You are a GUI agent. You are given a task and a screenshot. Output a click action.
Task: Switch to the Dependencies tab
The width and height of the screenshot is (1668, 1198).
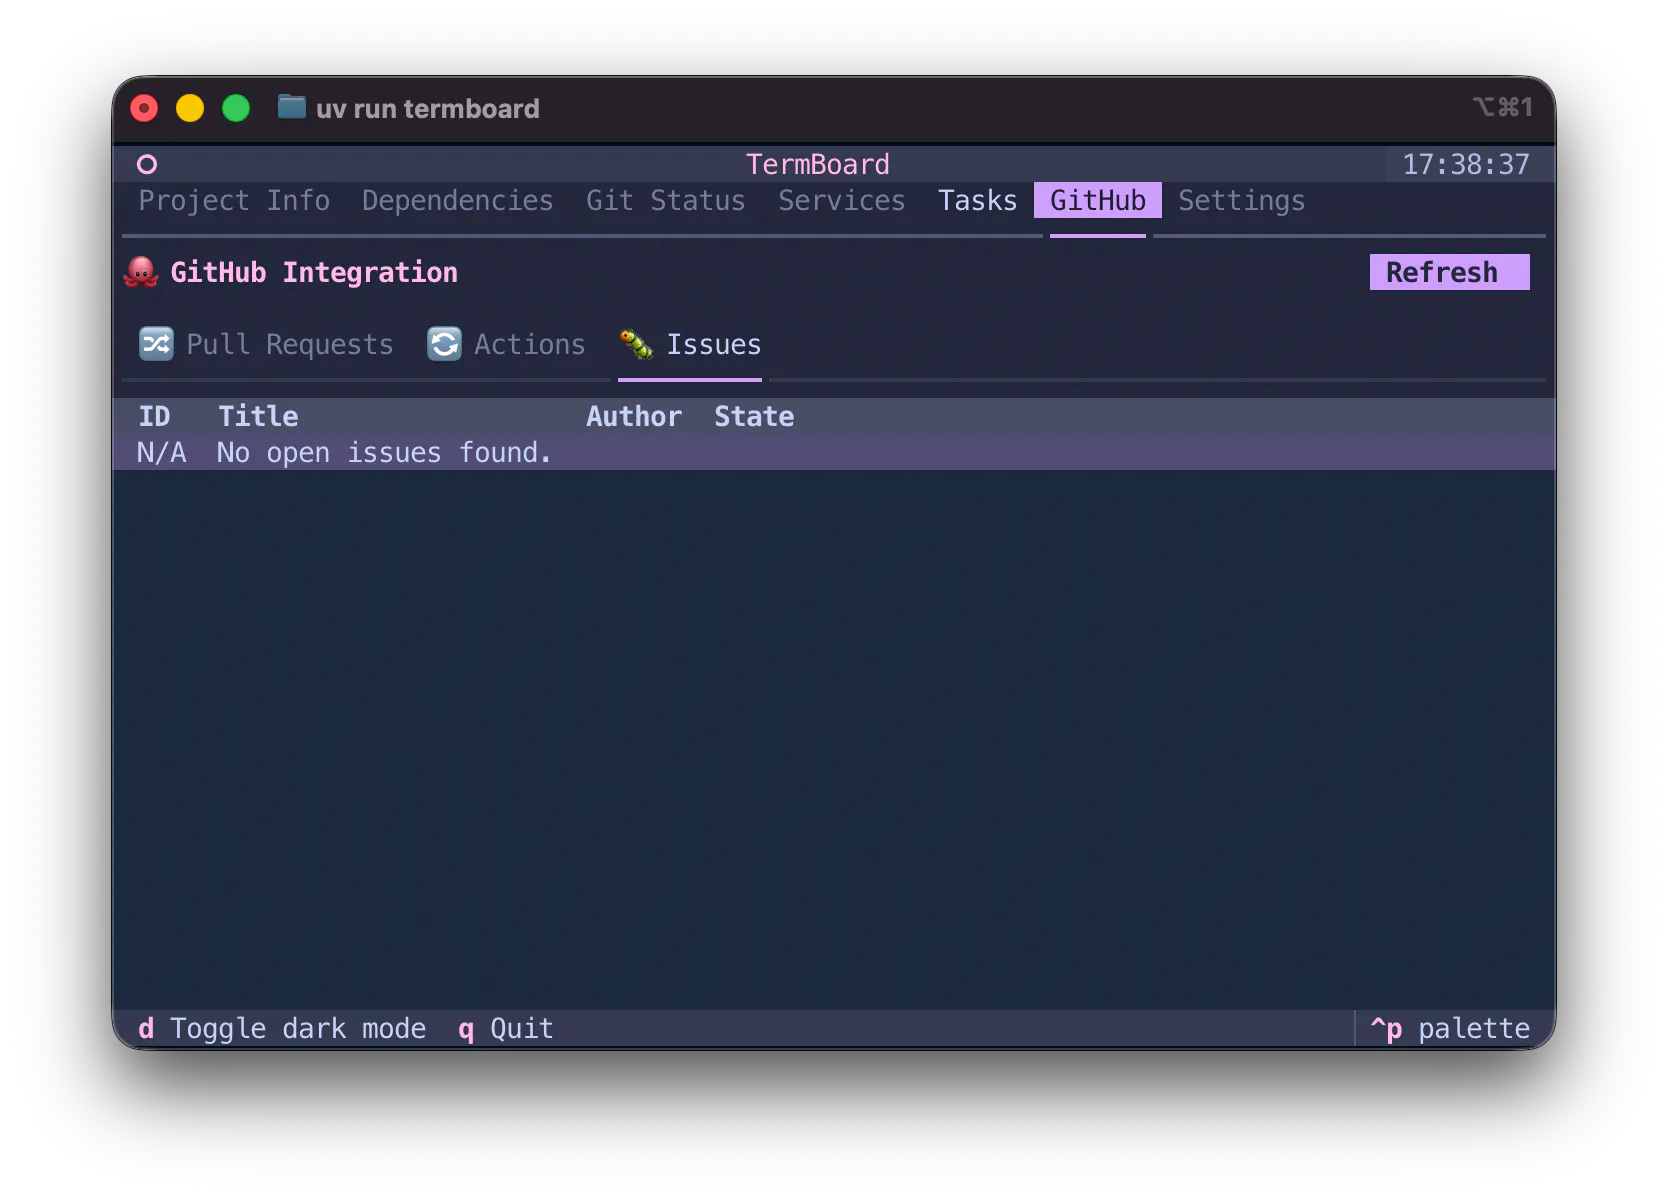[x=458, y=200]
